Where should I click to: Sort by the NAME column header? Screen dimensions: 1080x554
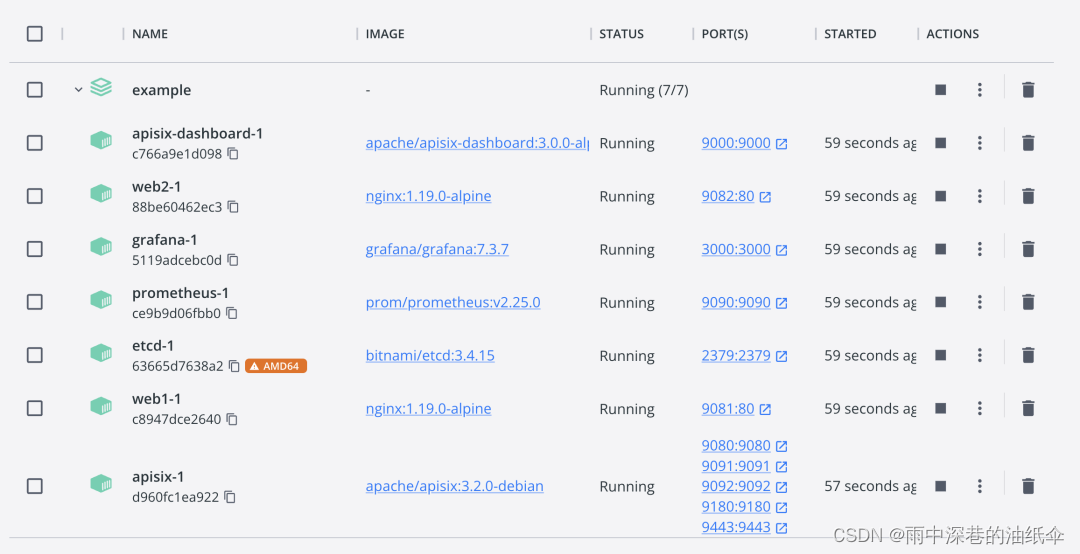pyautogui.click(x=150, y=34)
